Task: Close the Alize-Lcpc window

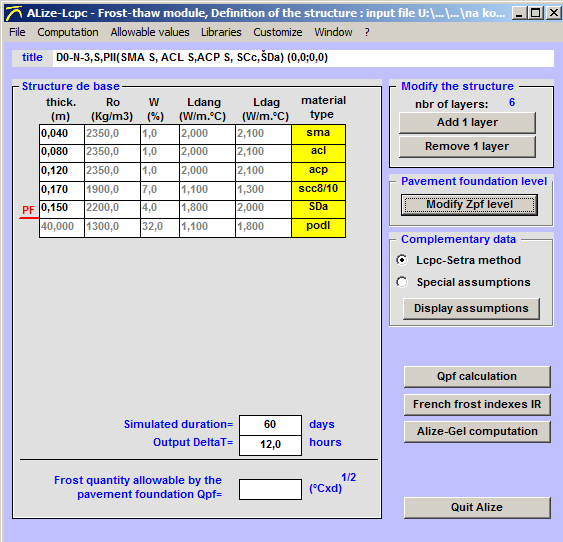Action: click(554, 14)
